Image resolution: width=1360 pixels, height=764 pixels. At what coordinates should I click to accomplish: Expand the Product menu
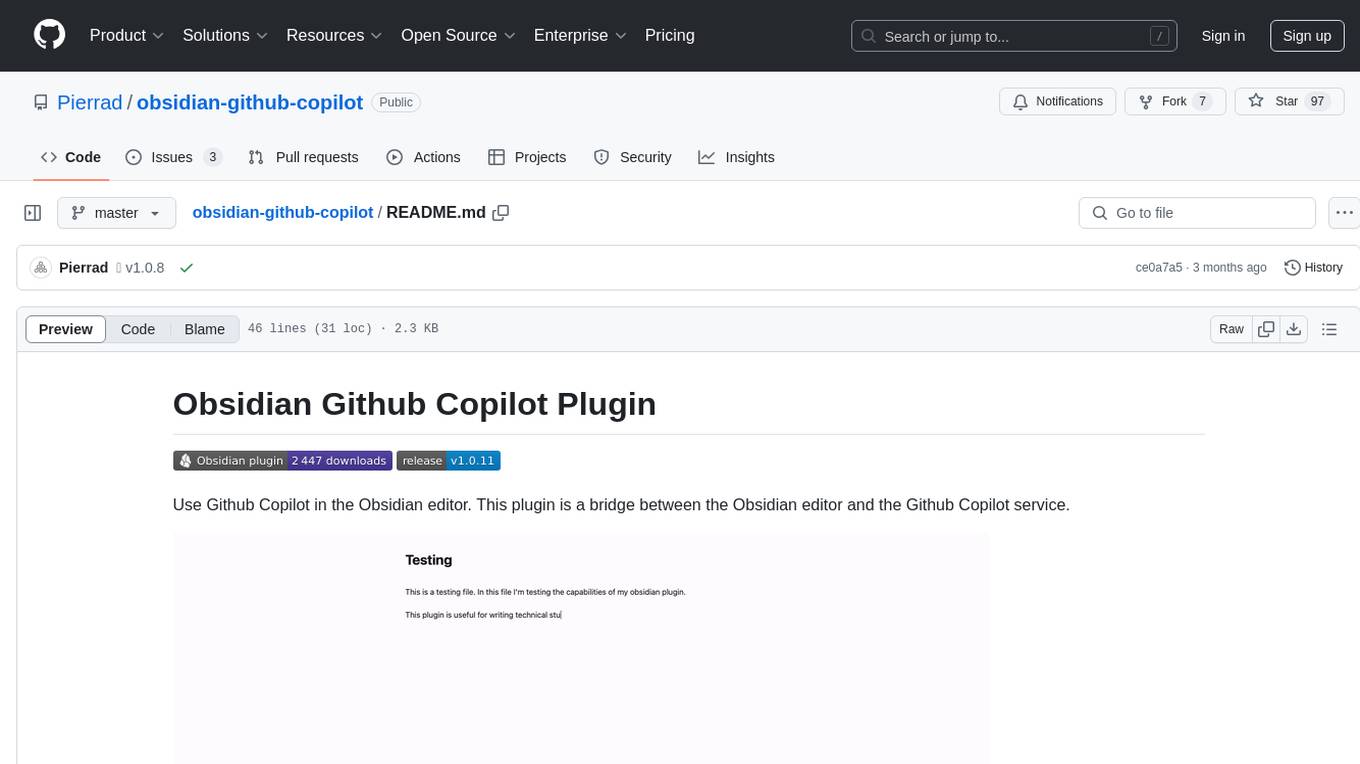pos(127,35)
